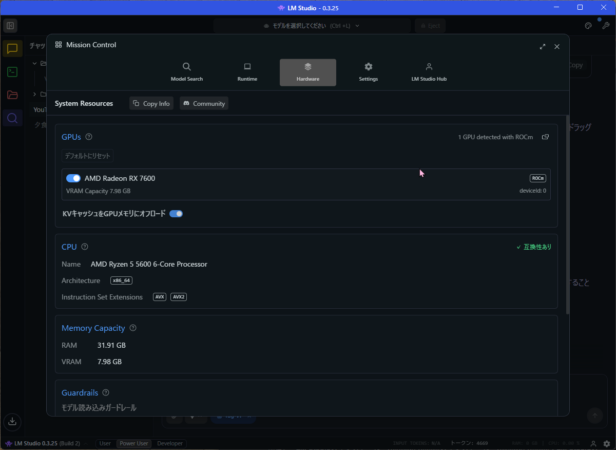
Task: Click the token count label in the status bar
Action: [469, 443]
